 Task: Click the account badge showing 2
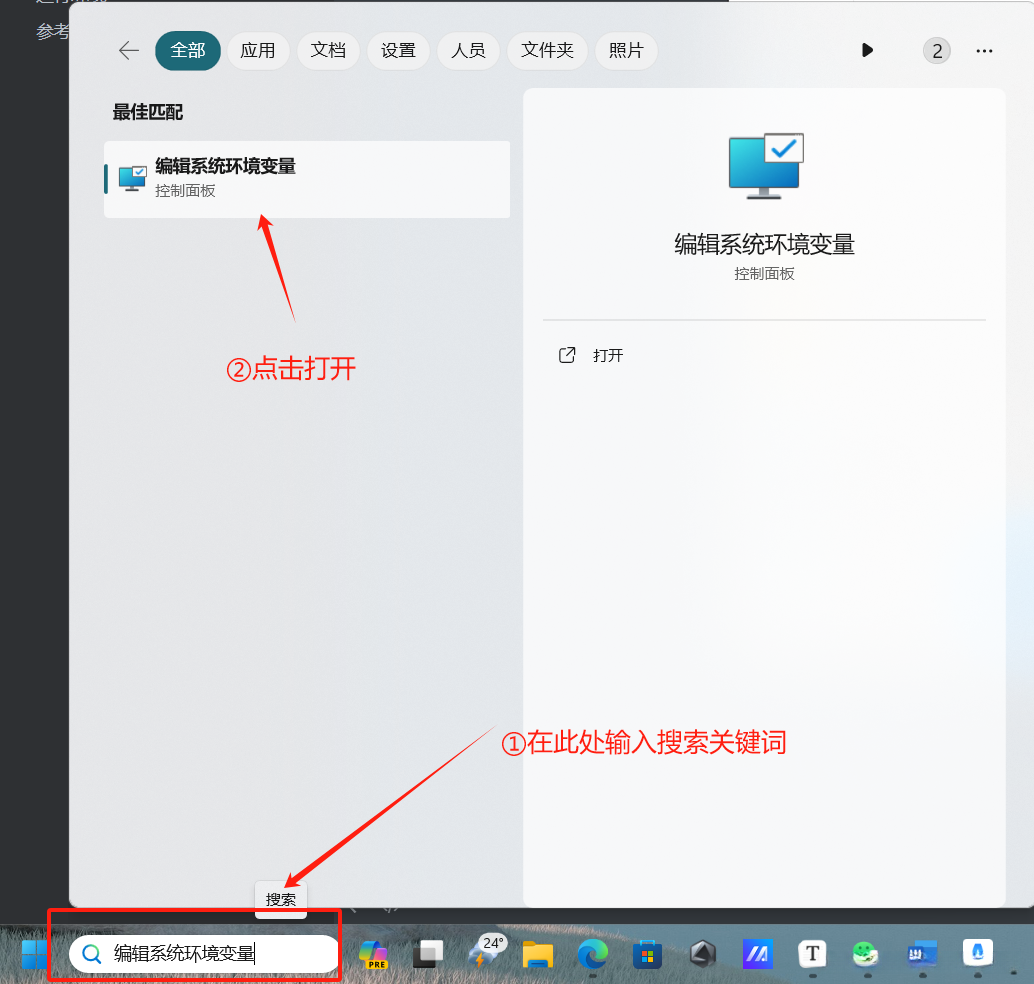[937, 50]
